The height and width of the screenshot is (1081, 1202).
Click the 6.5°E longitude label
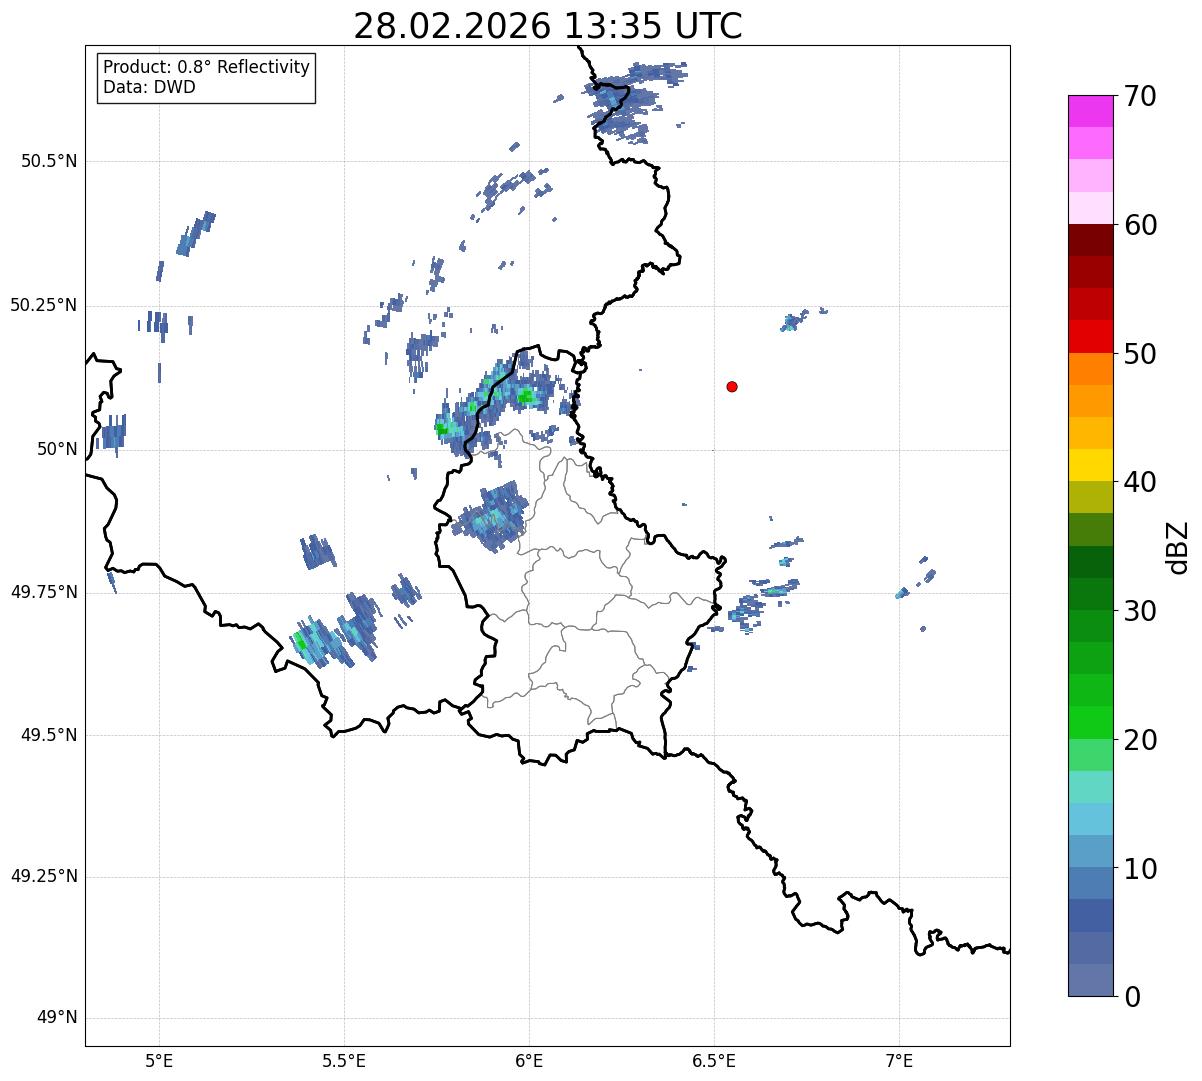click(714, 1061)
